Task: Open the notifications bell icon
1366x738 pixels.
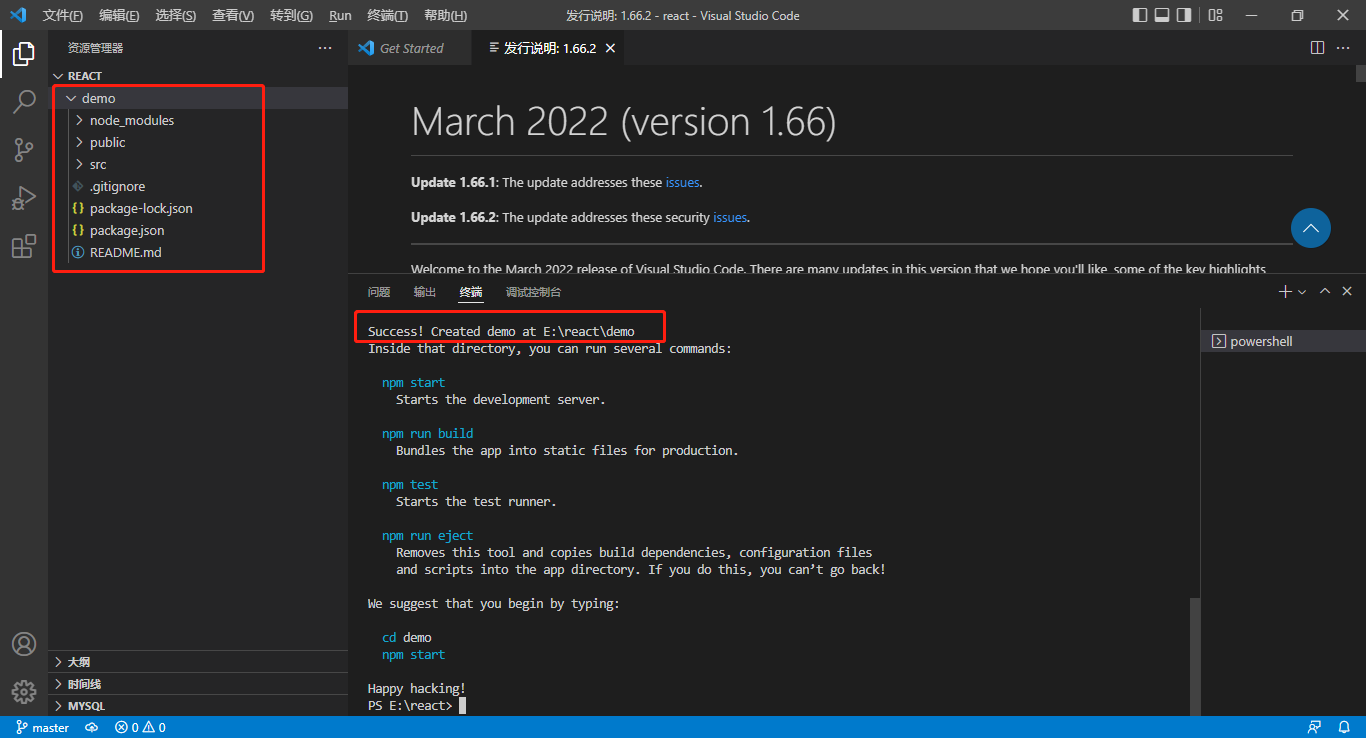Action: [x=1346, y=727]
